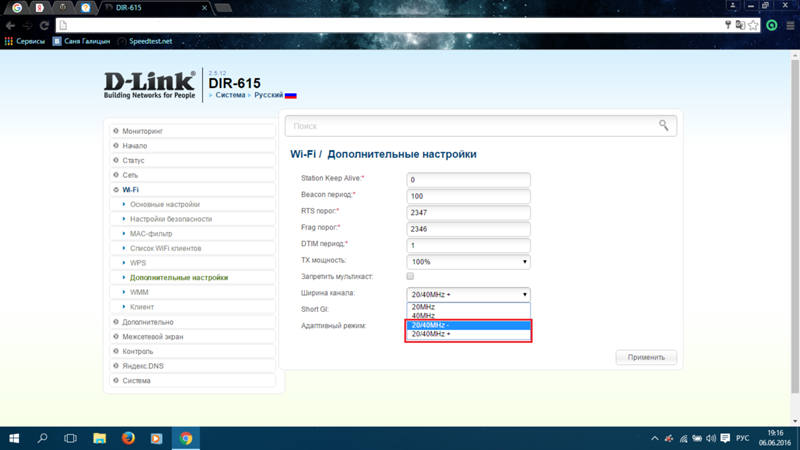The height and width of the screenshot is (450, 800).
Task: Switch to the Yandex tab
Action: coord(39,8)
